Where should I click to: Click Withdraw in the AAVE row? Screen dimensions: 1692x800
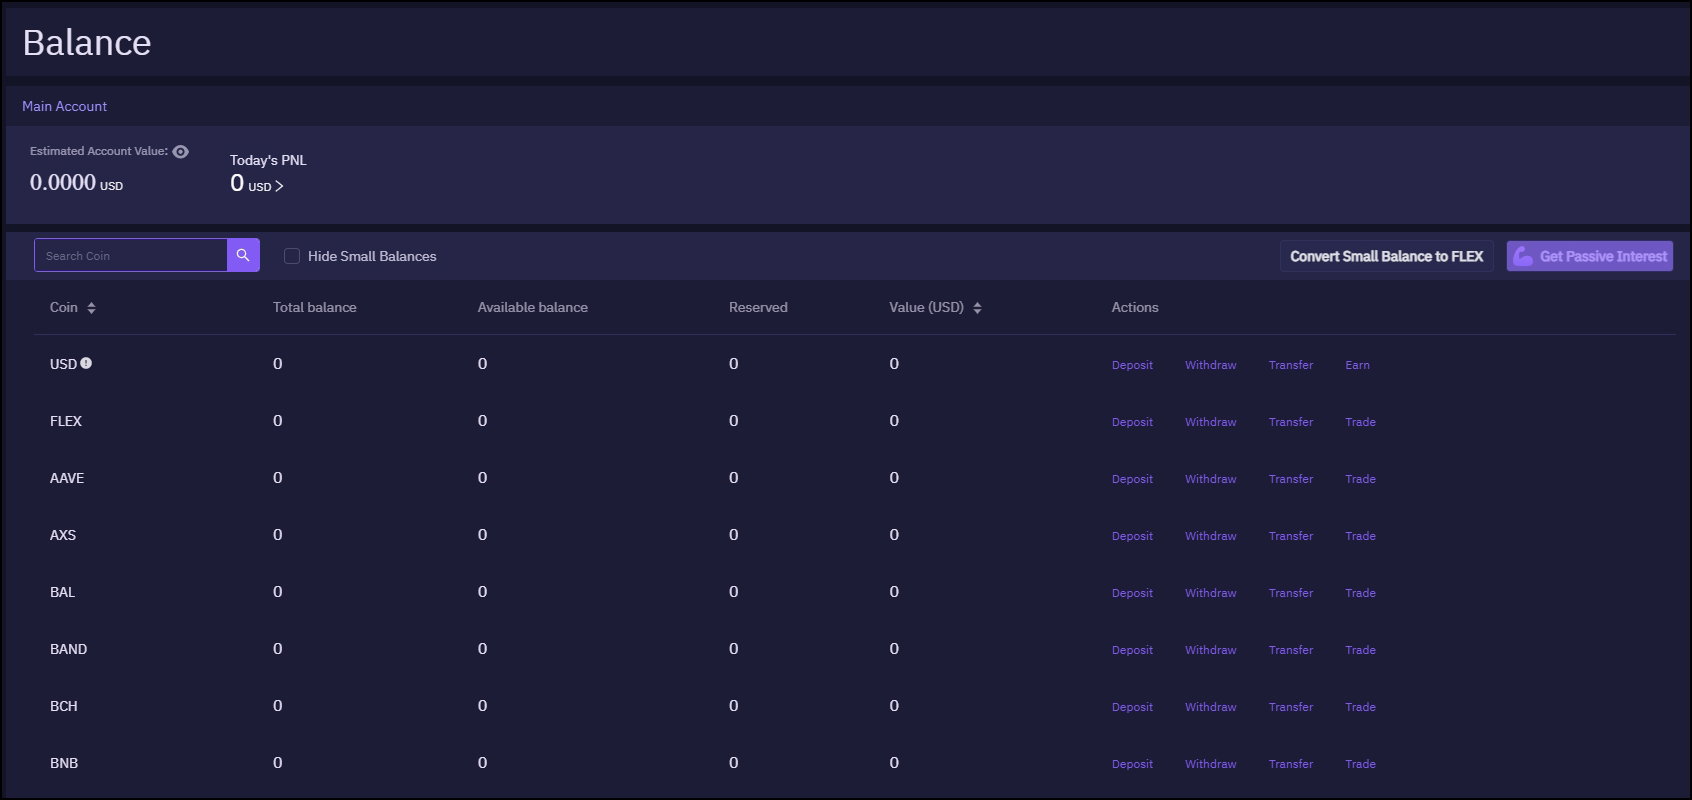click(1211, 479)
